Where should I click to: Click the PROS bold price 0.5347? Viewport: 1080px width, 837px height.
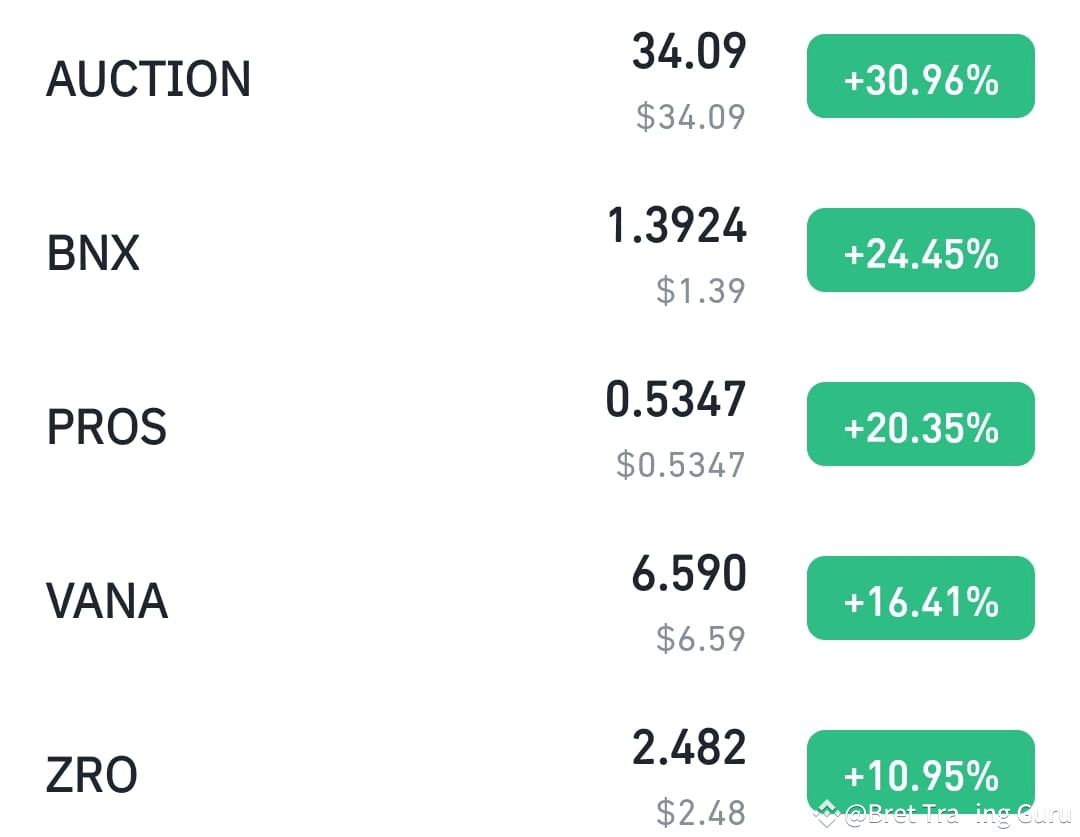point(676,400)
